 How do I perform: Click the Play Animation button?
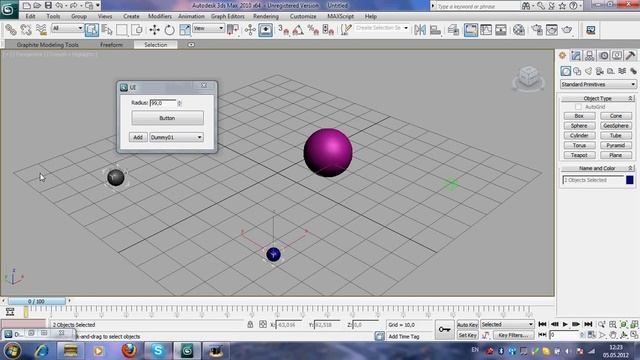click(565, 324)
